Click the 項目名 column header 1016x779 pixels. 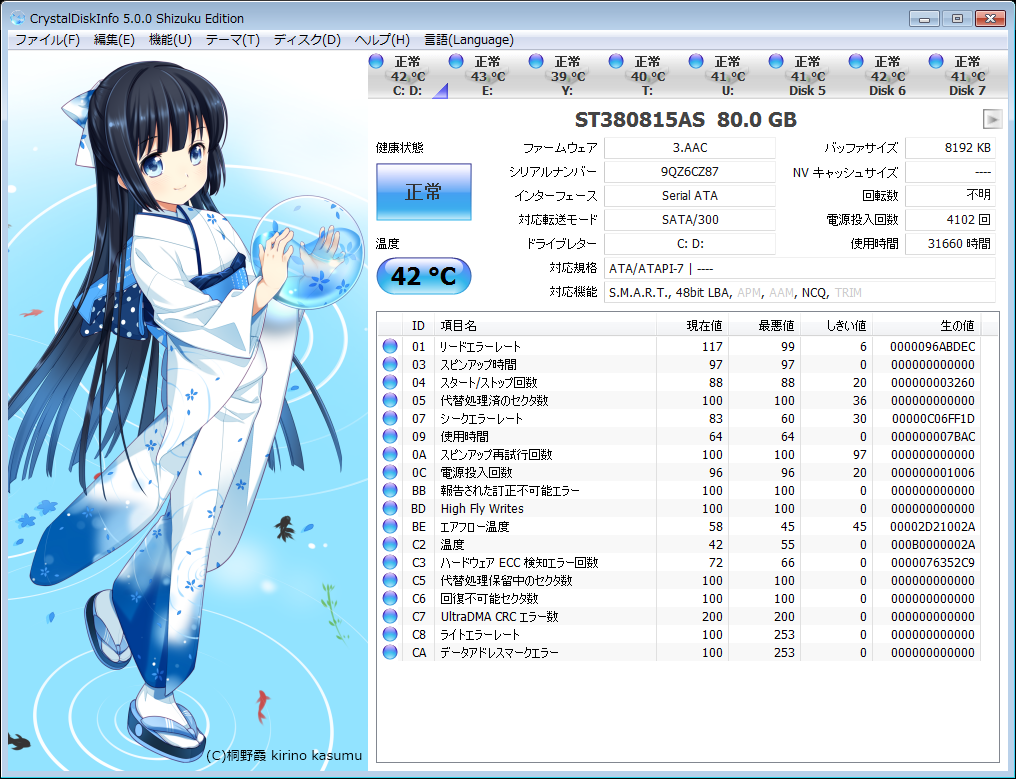(x=546, y=325)
